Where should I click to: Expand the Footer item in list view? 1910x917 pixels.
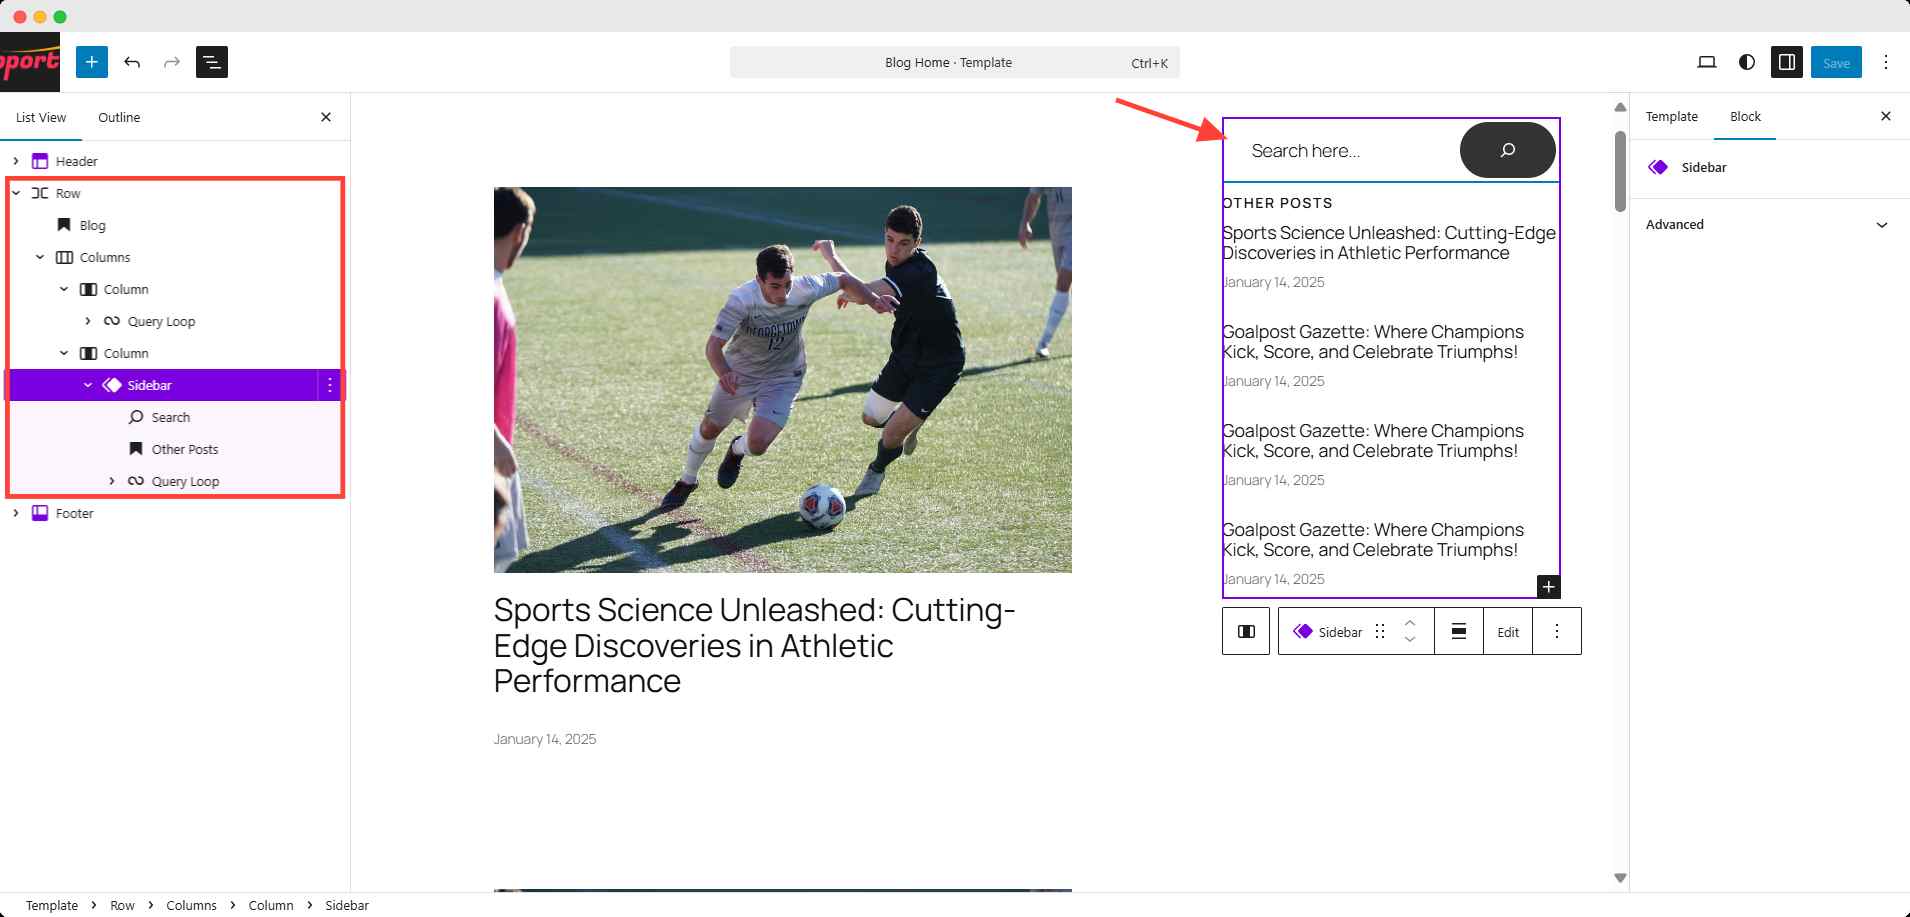[x=16, y=513]
